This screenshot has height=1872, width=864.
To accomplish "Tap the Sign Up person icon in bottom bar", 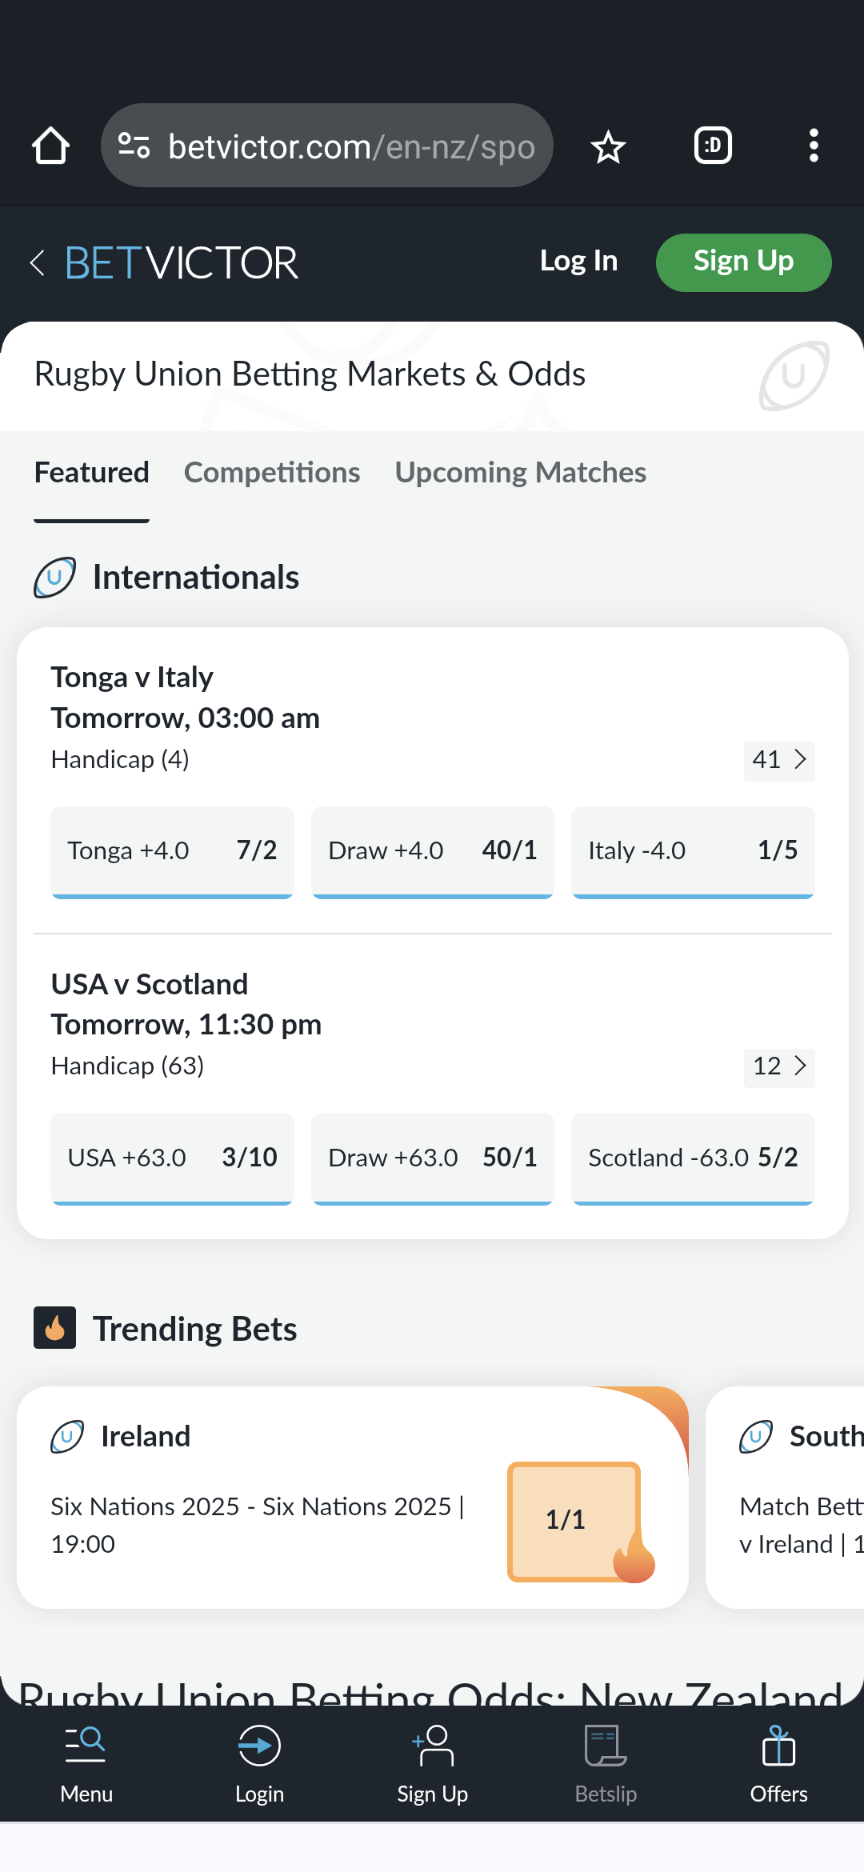I will (432, 1745).
